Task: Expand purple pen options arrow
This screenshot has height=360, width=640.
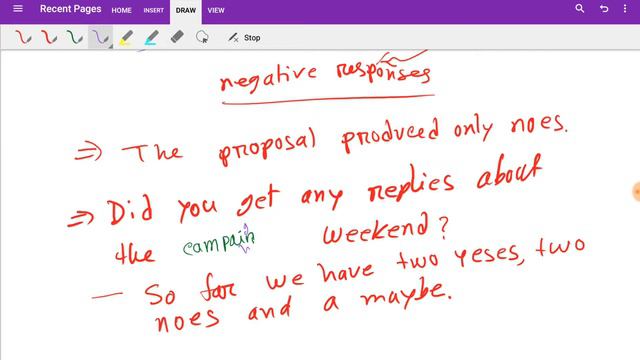Action: click(110, 47)
